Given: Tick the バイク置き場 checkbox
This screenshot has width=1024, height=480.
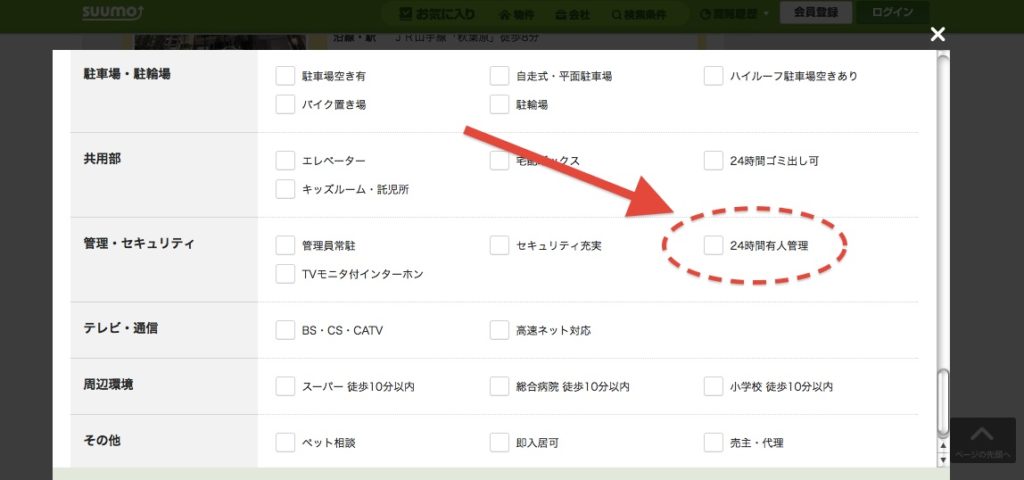Looking at the screenshot, I should [285, 104].
